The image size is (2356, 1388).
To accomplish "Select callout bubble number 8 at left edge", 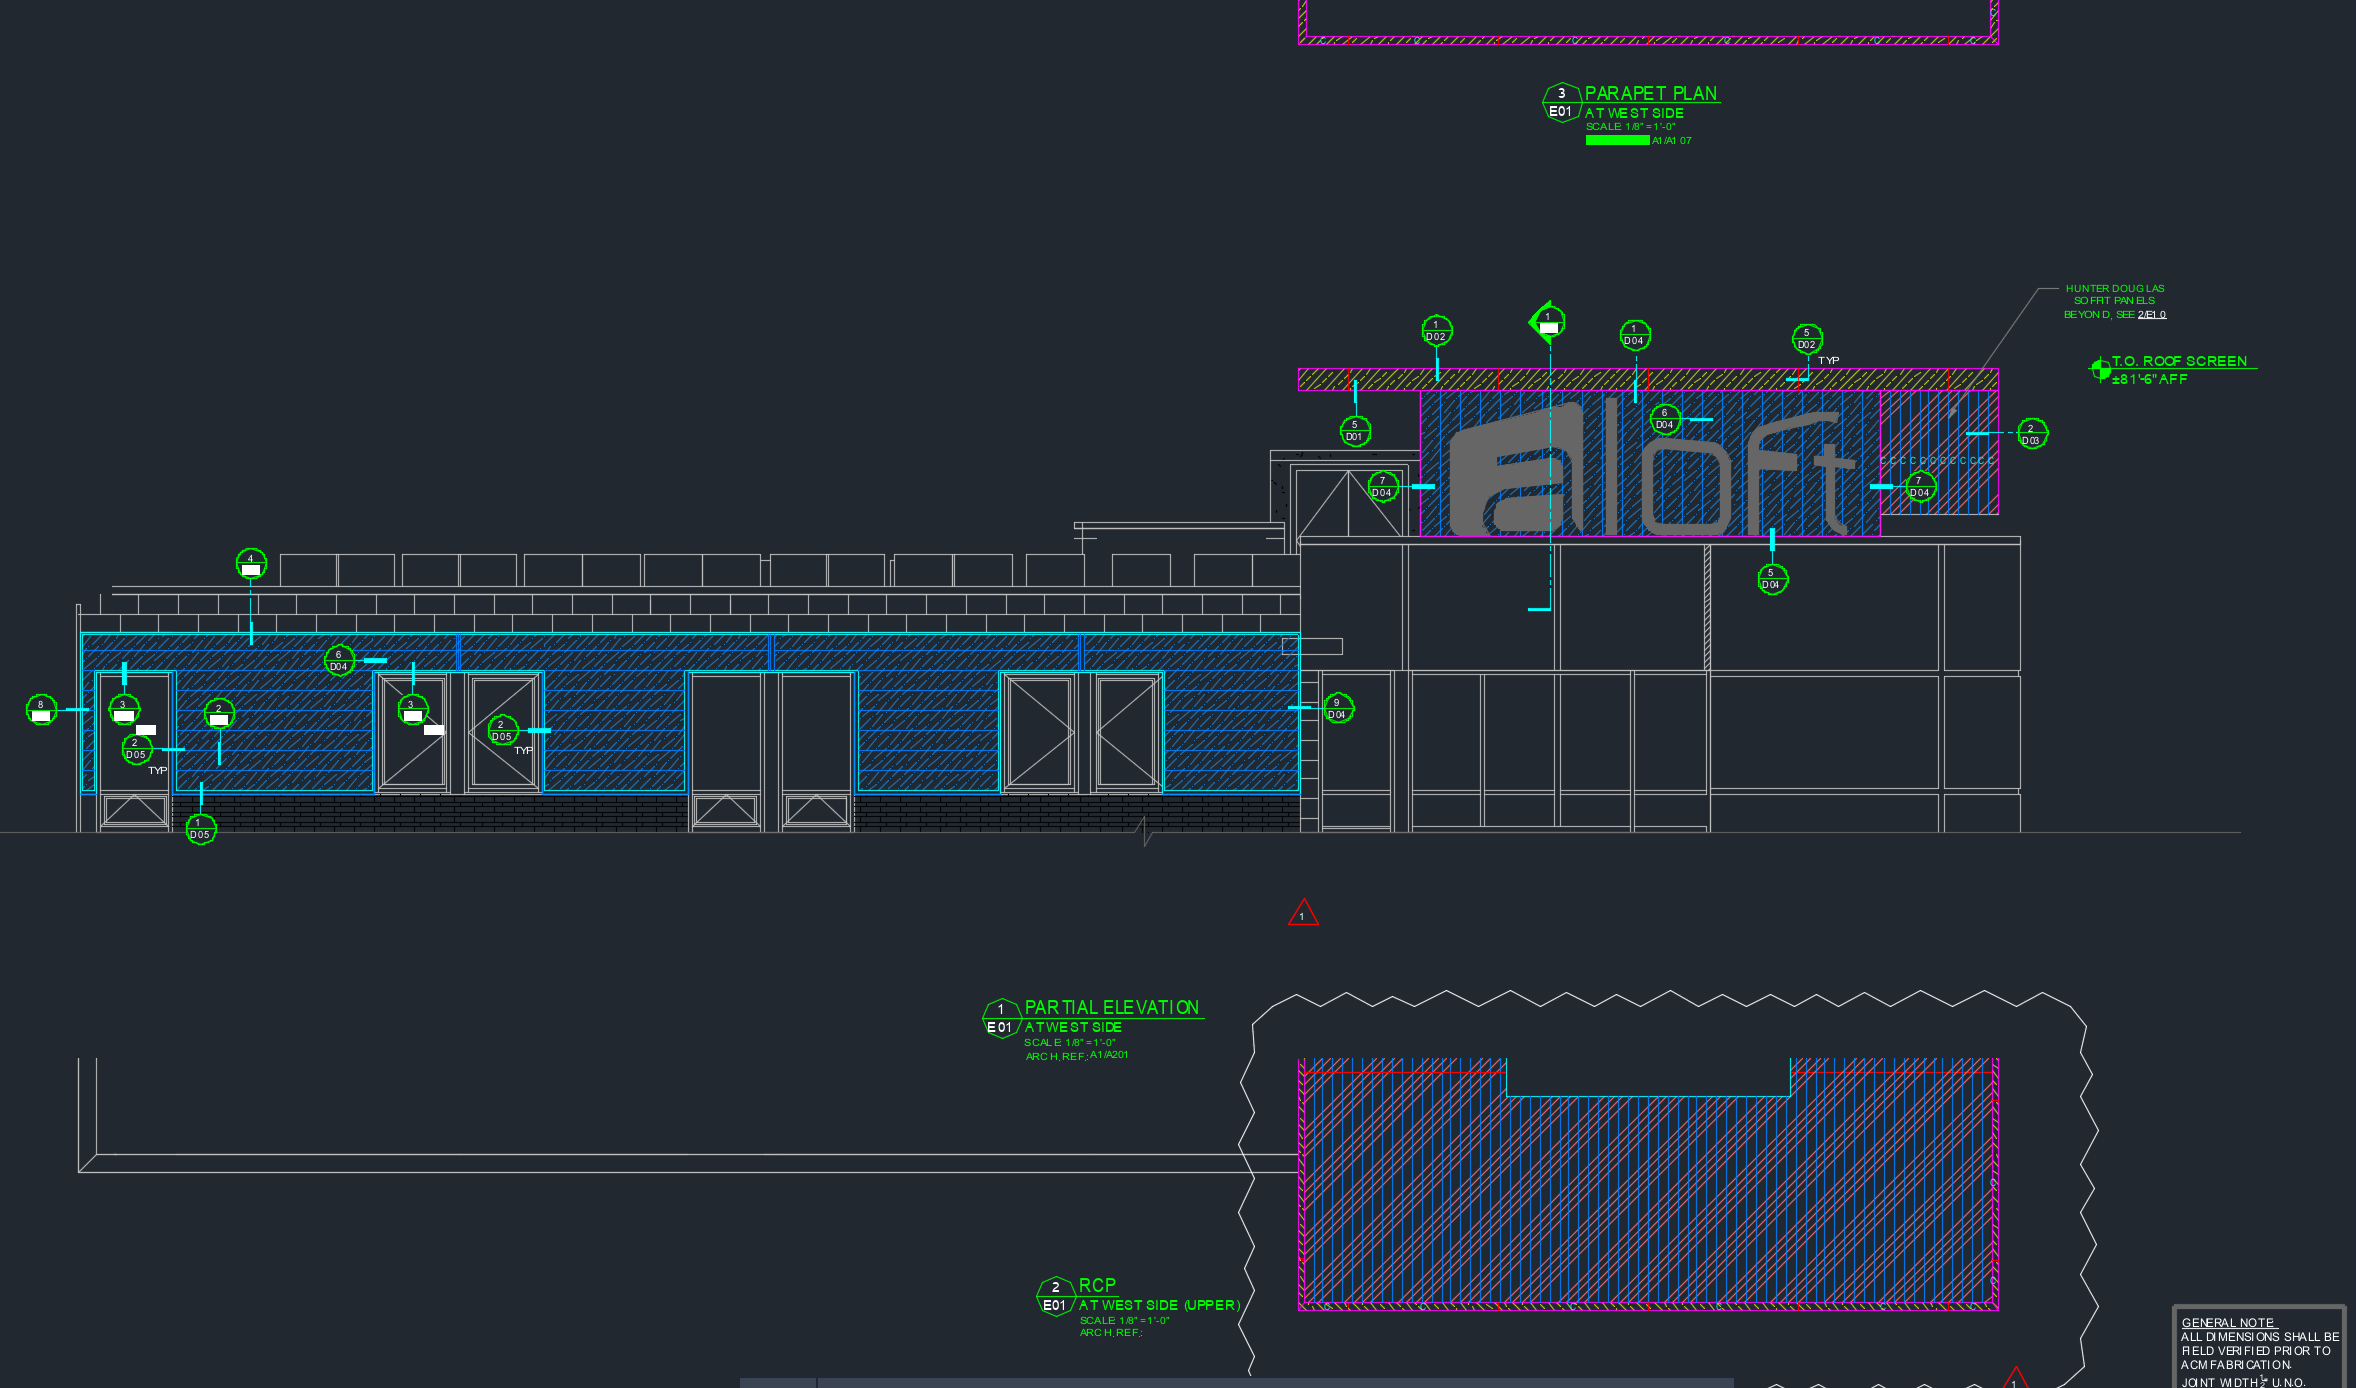I will tap(41, 710).
